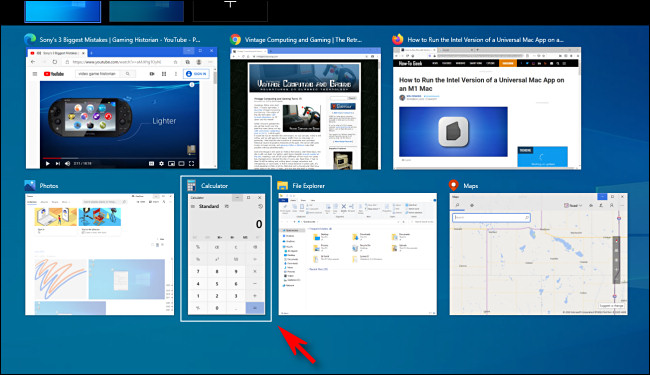
Task: Toggle captions in the YouTube player
Action: pyautogui.click(x=152, y=164)
